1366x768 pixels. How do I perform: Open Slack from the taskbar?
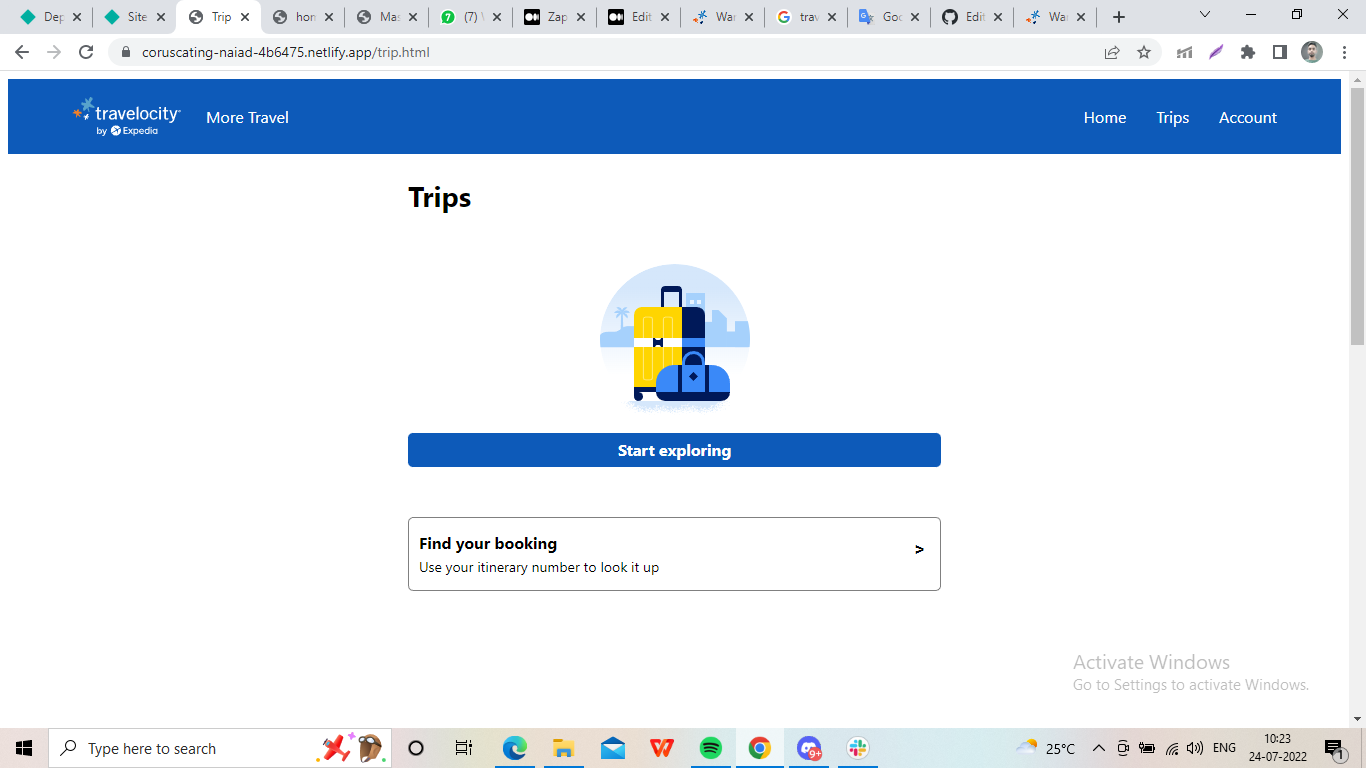[x=857, y=747]
